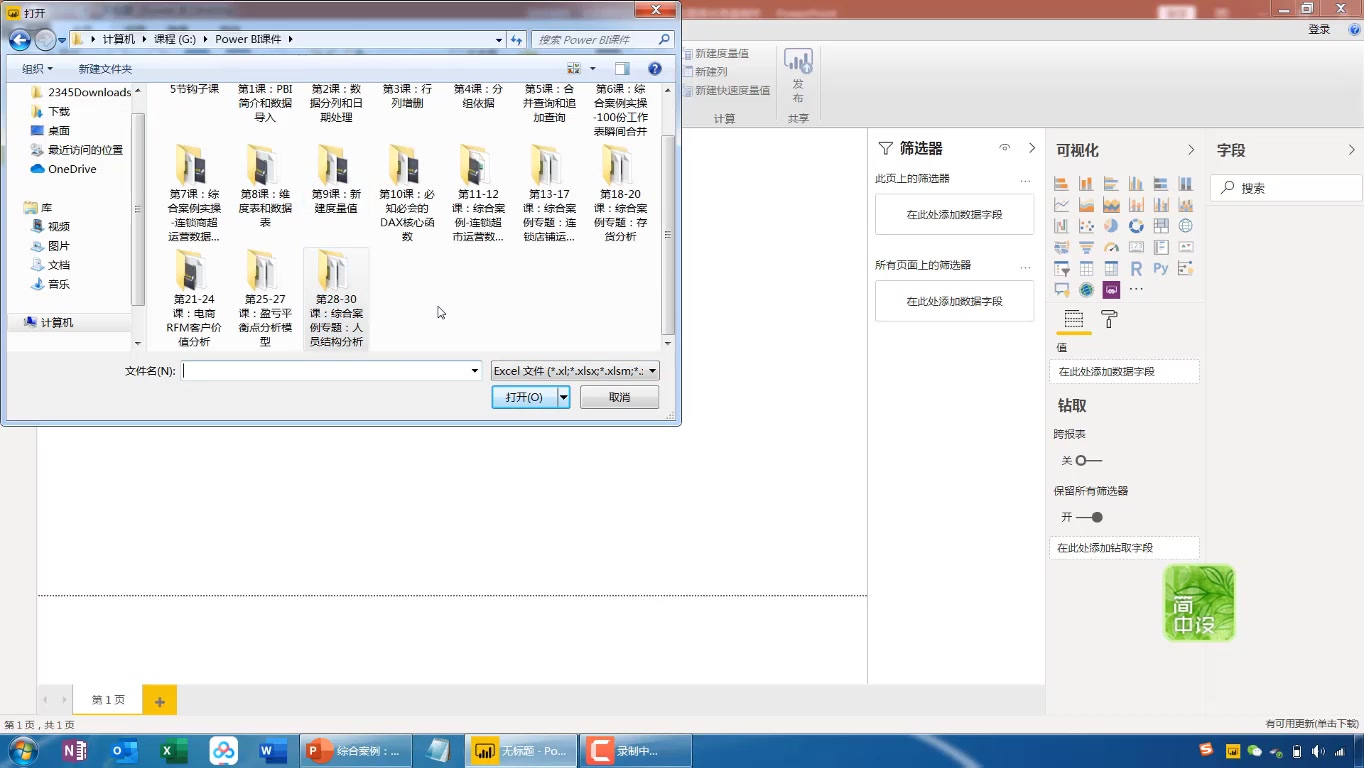Collapse the 字段 pane chevron

click(x=1352, y=150)
